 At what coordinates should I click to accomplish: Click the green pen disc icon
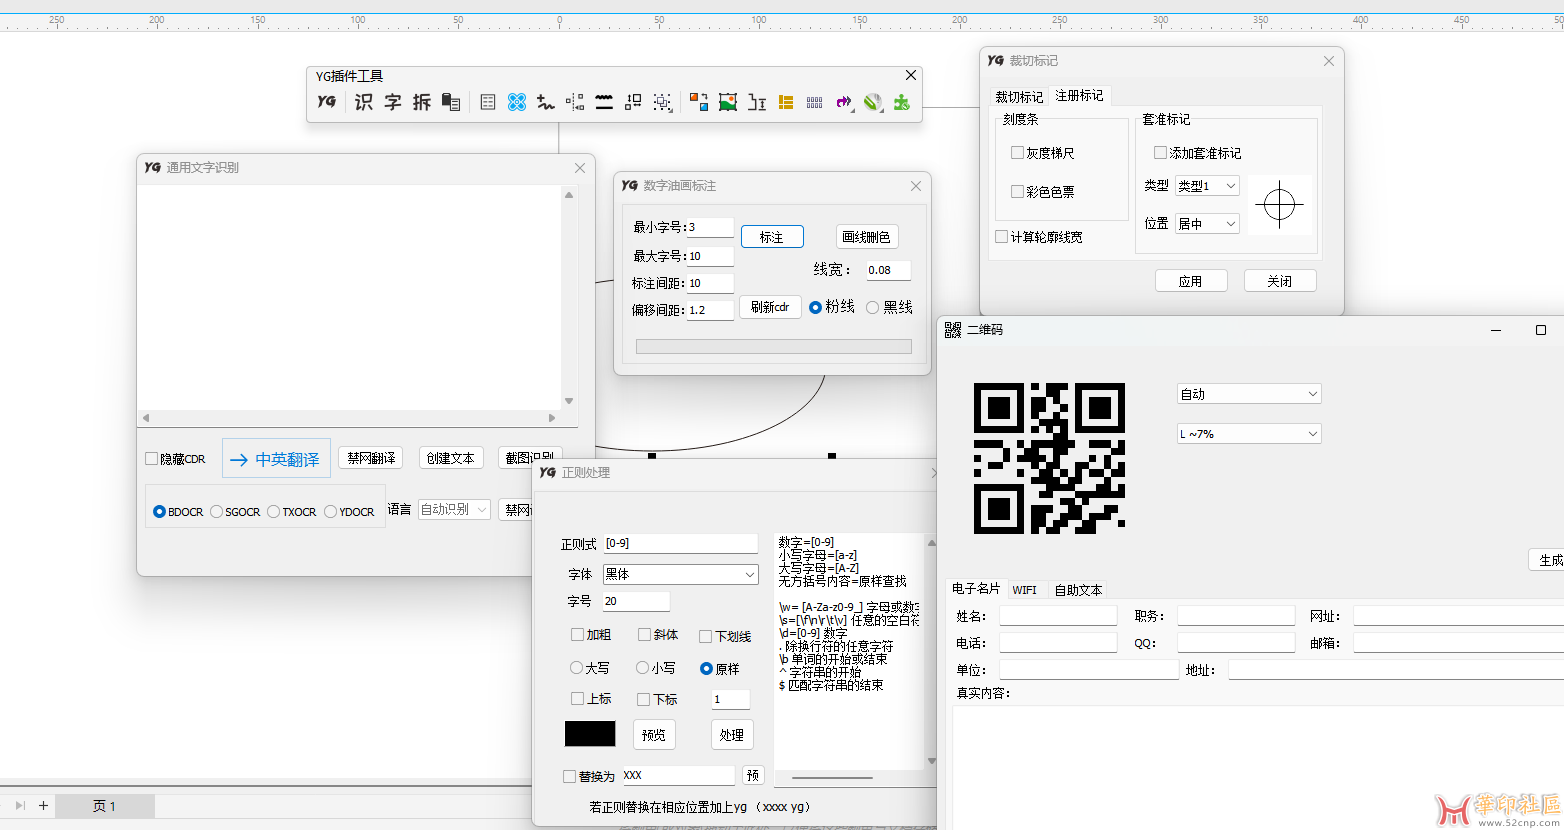pyautogui.click(x=873, y=102)
